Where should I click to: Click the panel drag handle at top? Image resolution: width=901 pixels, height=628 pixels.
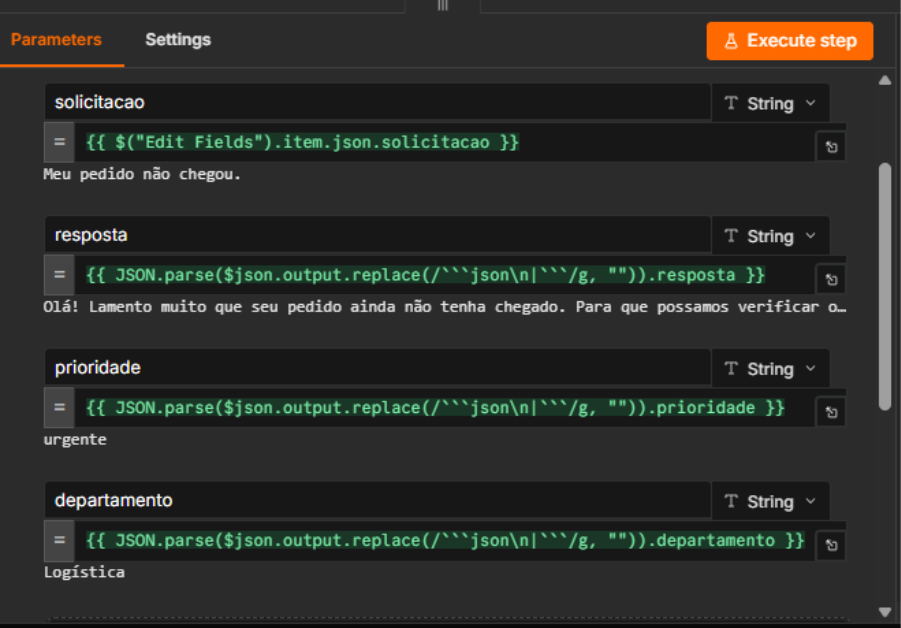coord(442,5)
